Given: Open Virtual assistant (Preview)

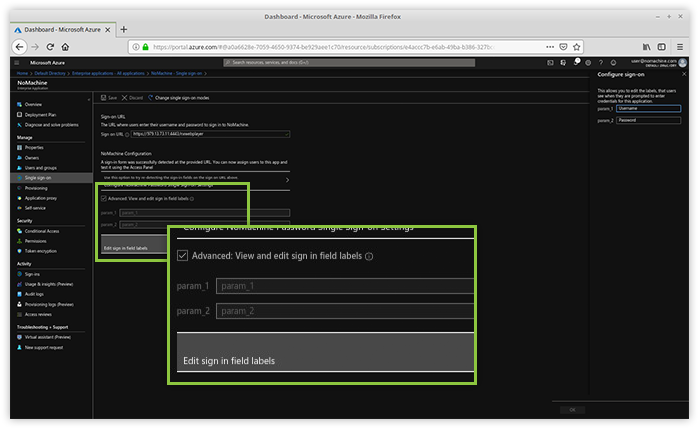Looking at the screenshot, I should pos(50,337).
